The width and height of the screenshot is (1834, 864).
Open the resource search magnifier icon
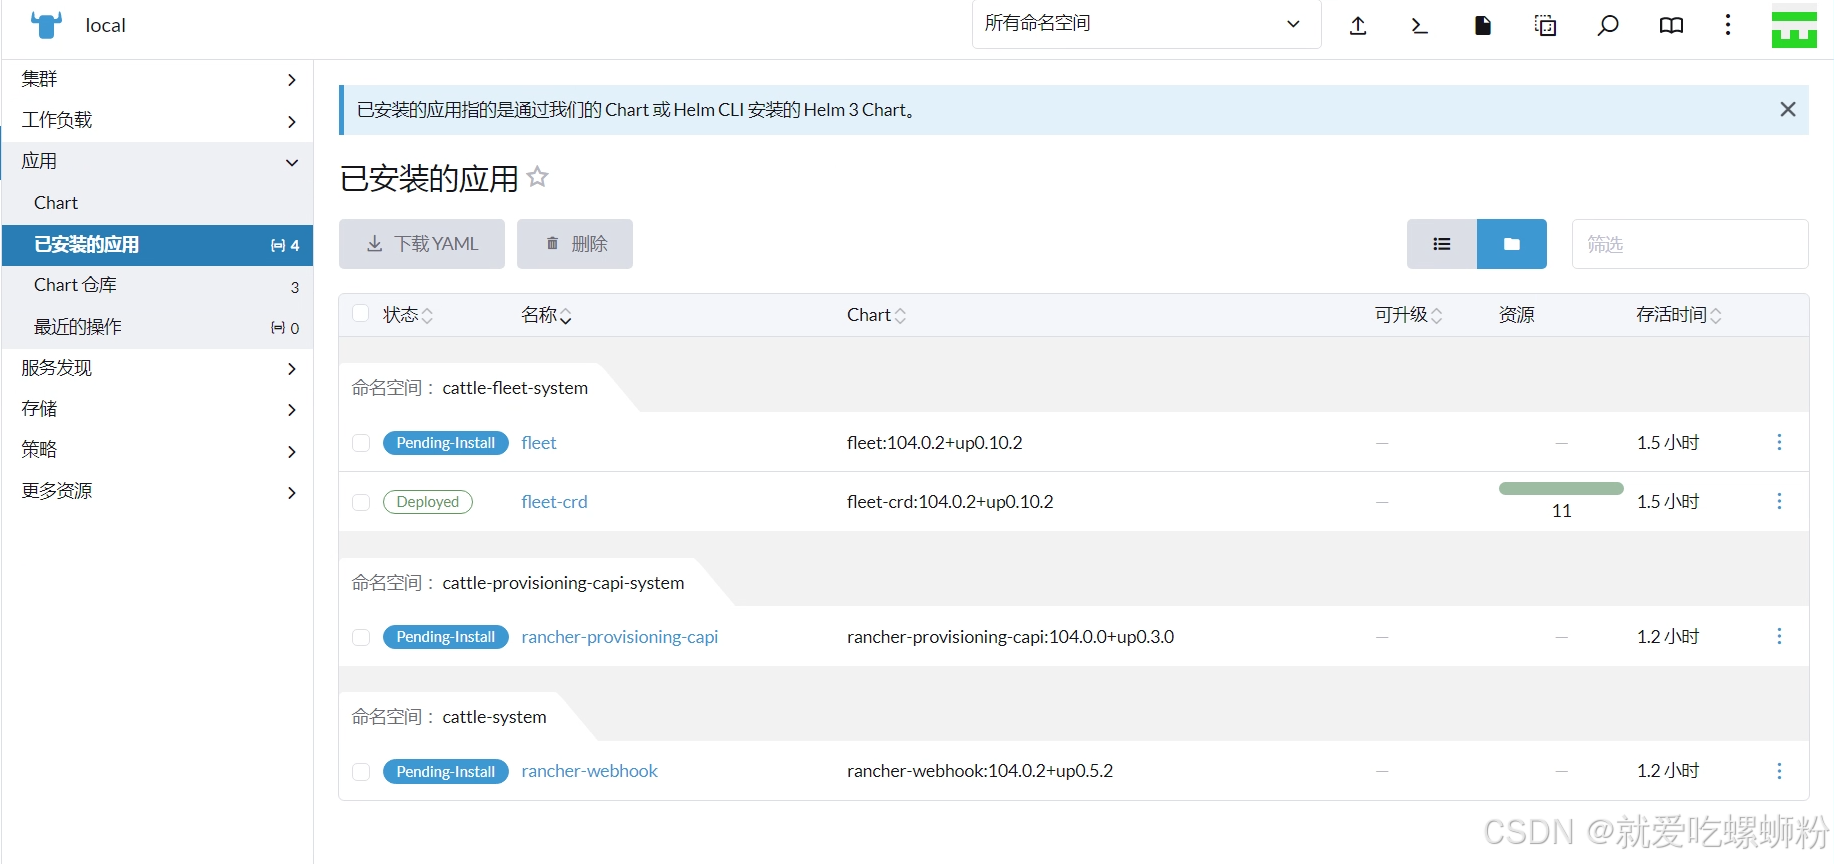(x=1608, y=26)
